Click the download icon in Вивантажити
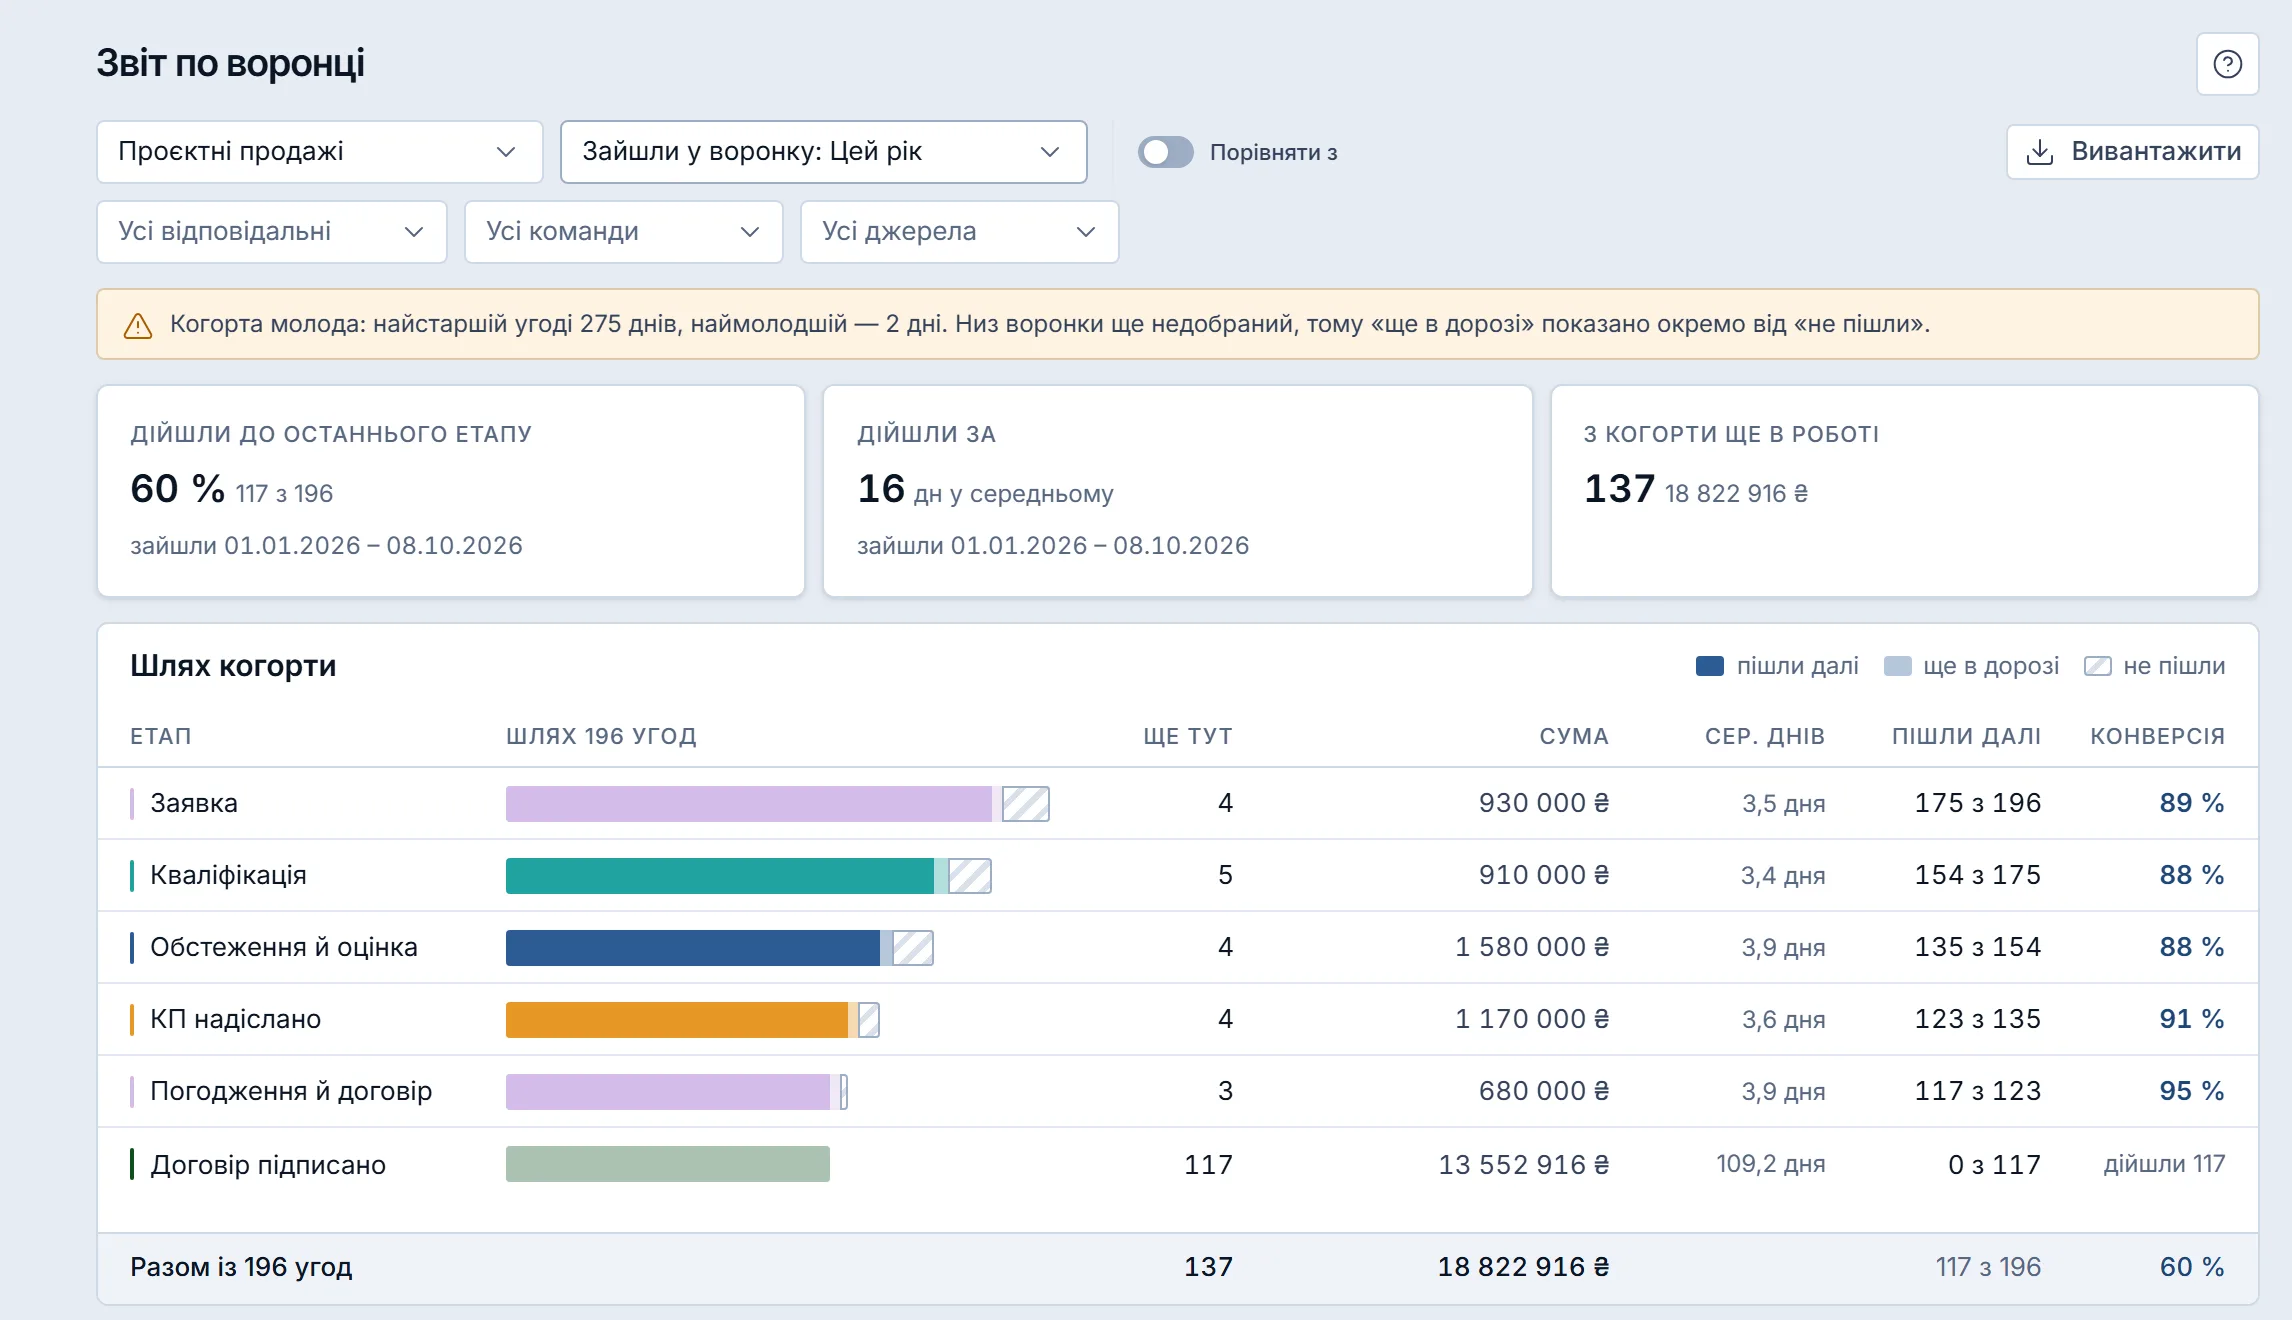Screen dimensions: 2292x1320 [x=2040, y=152]
